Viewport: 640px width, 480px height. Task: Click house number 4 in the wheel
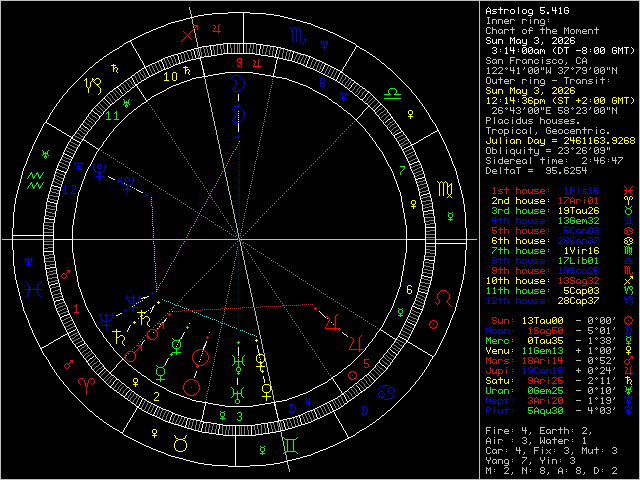[x=309, y=403]
